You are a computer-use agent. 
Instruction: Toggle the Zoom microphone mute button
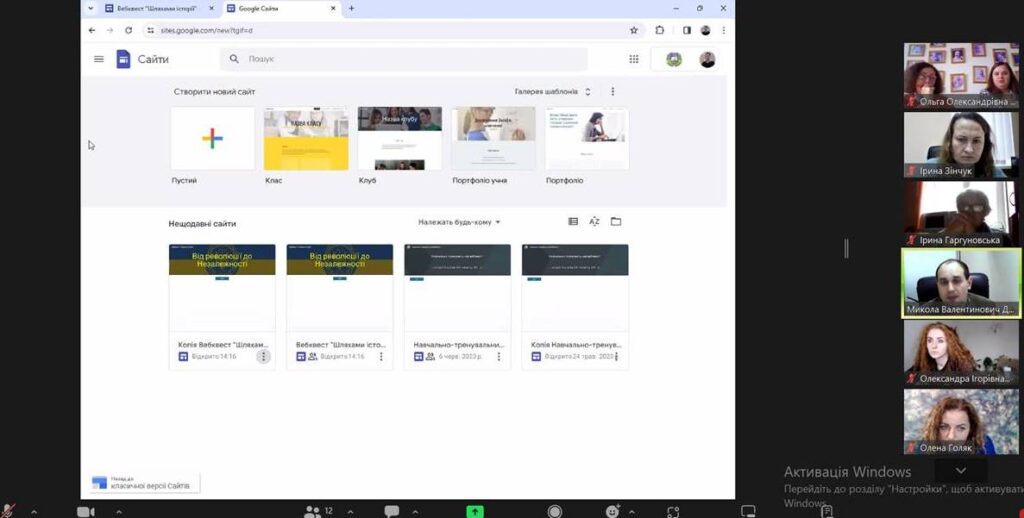click(9, 511)
